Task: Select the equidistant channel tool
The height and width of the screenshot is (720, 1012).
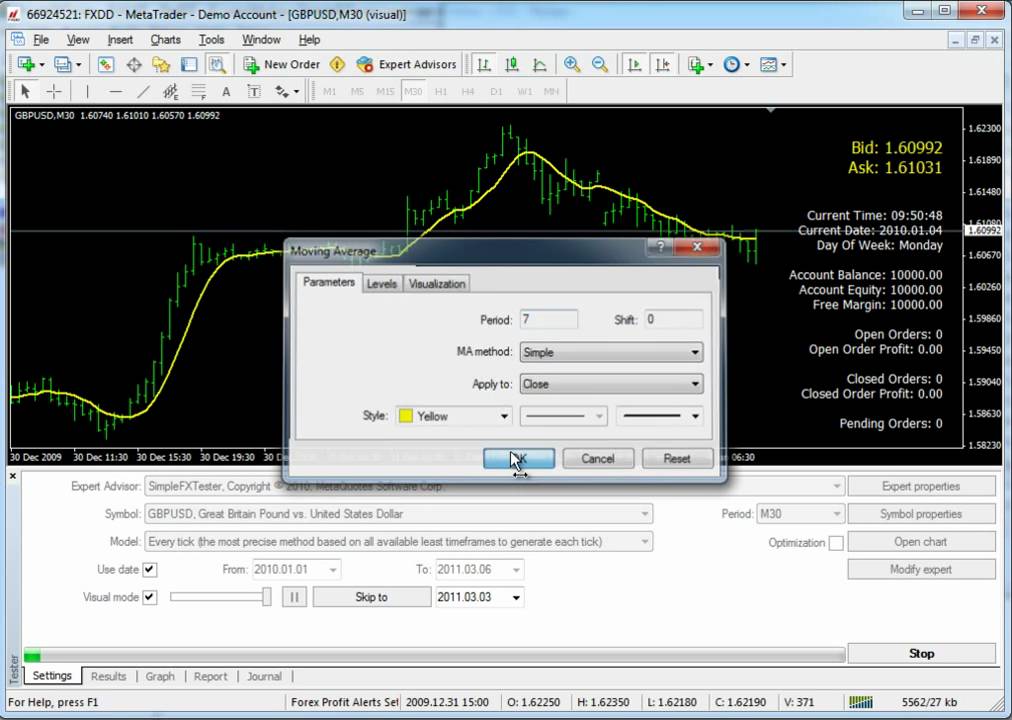Action: [170, 92]
